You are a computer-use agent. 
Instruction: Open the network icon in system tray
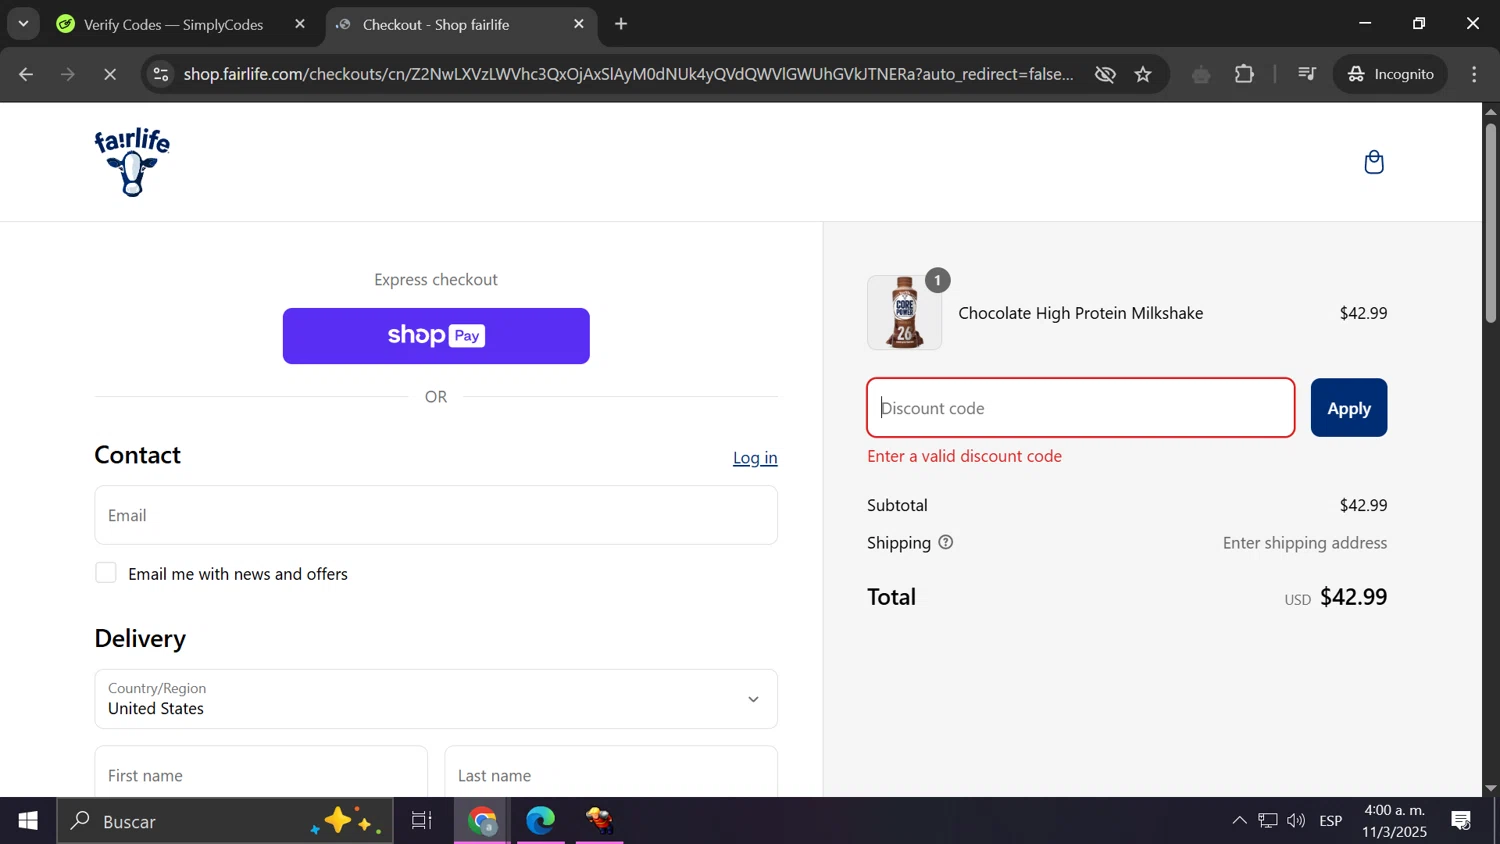(x=1268, y=821)
